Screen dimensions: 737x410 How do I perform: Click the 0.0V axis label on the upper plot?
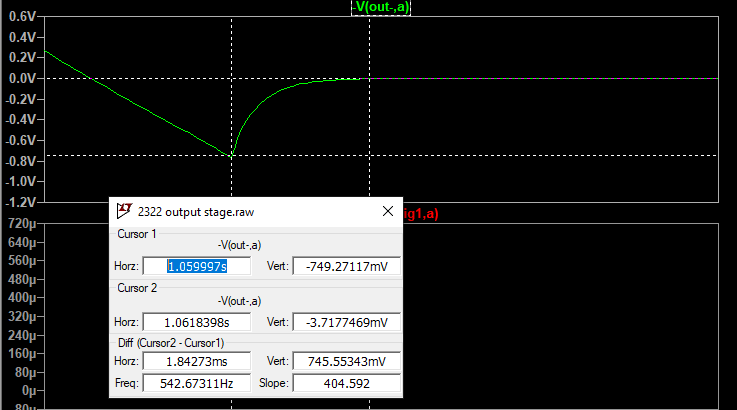click(22, 78)
